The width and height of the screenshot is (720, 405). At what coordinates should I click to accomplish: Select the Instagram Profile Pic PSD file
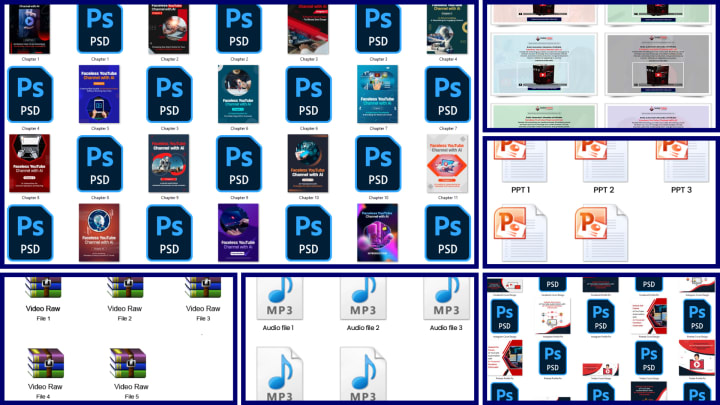tap(601, 316)
